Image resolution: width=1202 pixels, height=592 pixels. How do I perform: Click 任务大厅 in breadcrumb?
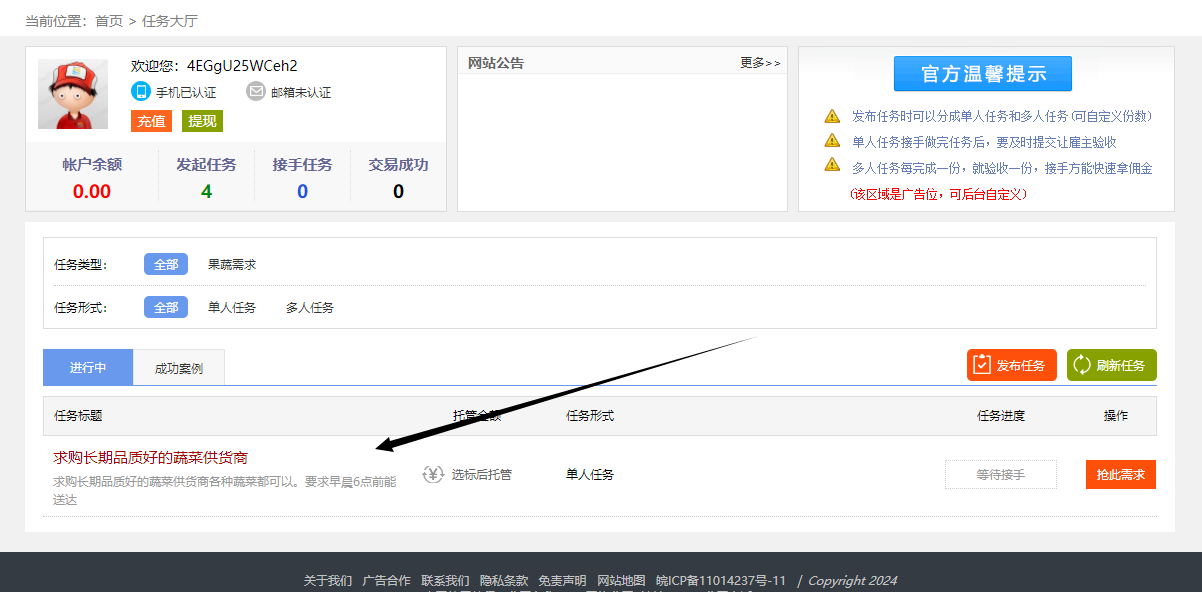click(x=170, y=21)
